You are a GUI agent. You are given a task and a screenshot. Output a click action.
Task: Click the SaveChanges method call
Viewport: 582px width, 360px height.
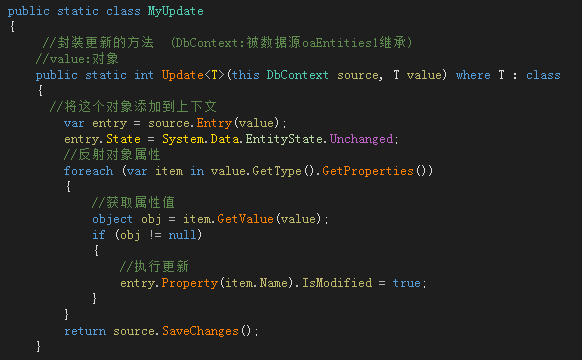click(200, 331)
